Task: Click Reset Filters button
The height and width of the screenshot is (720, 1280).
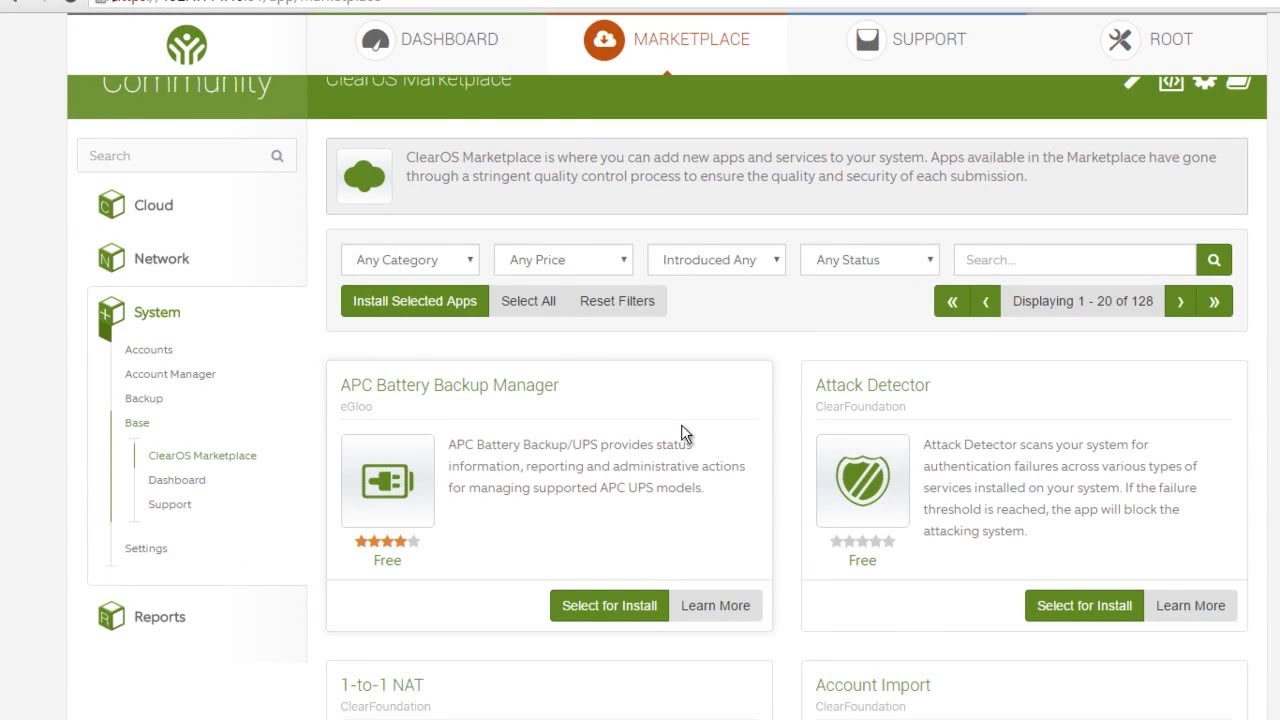Action: coord(617,301)
